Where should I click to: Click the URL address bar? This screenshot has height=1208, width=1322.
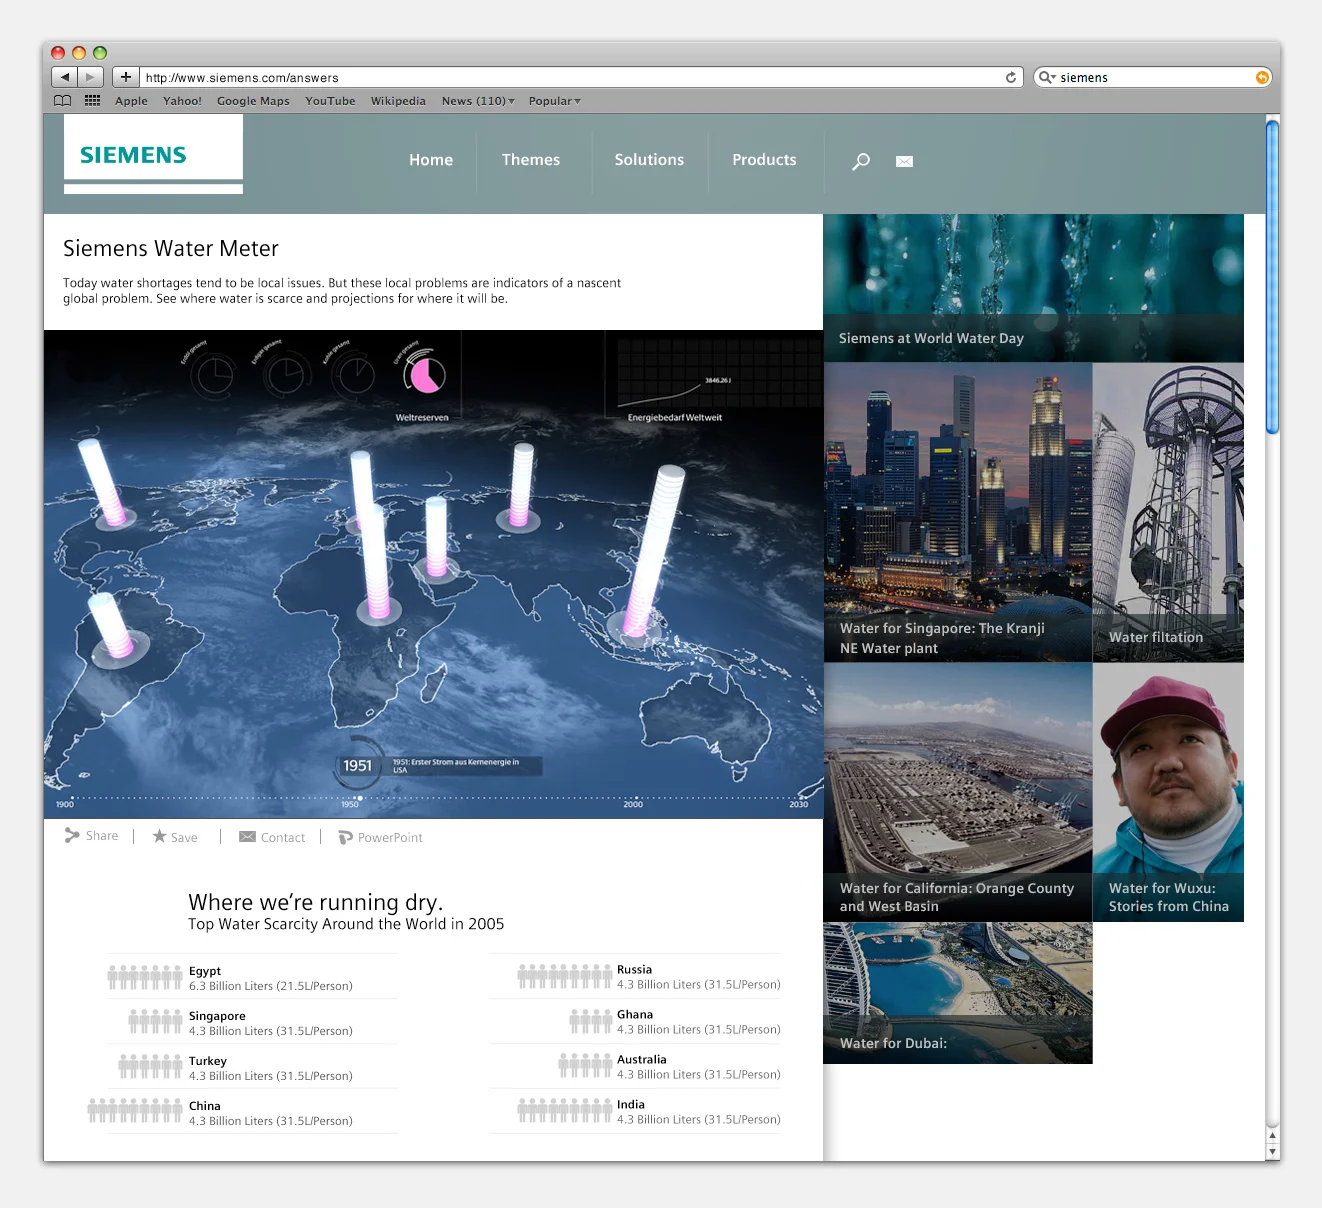[x=581, y=77]
